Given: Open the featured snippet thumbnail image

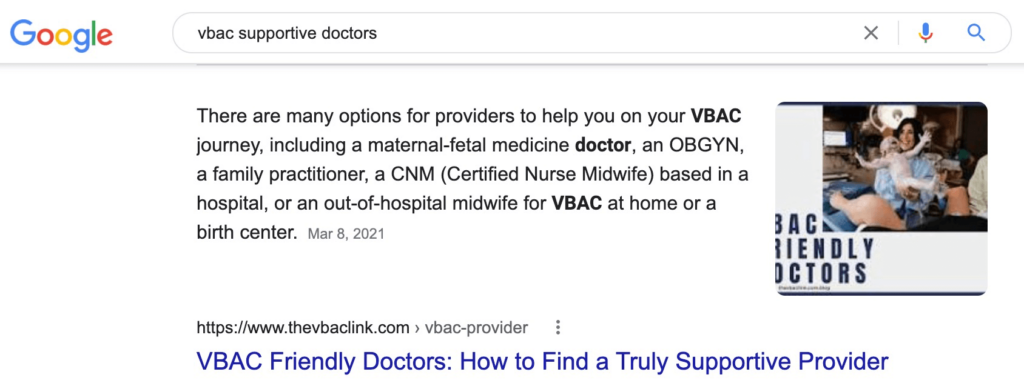Looking at the screenshot, I should pos(882,198).
